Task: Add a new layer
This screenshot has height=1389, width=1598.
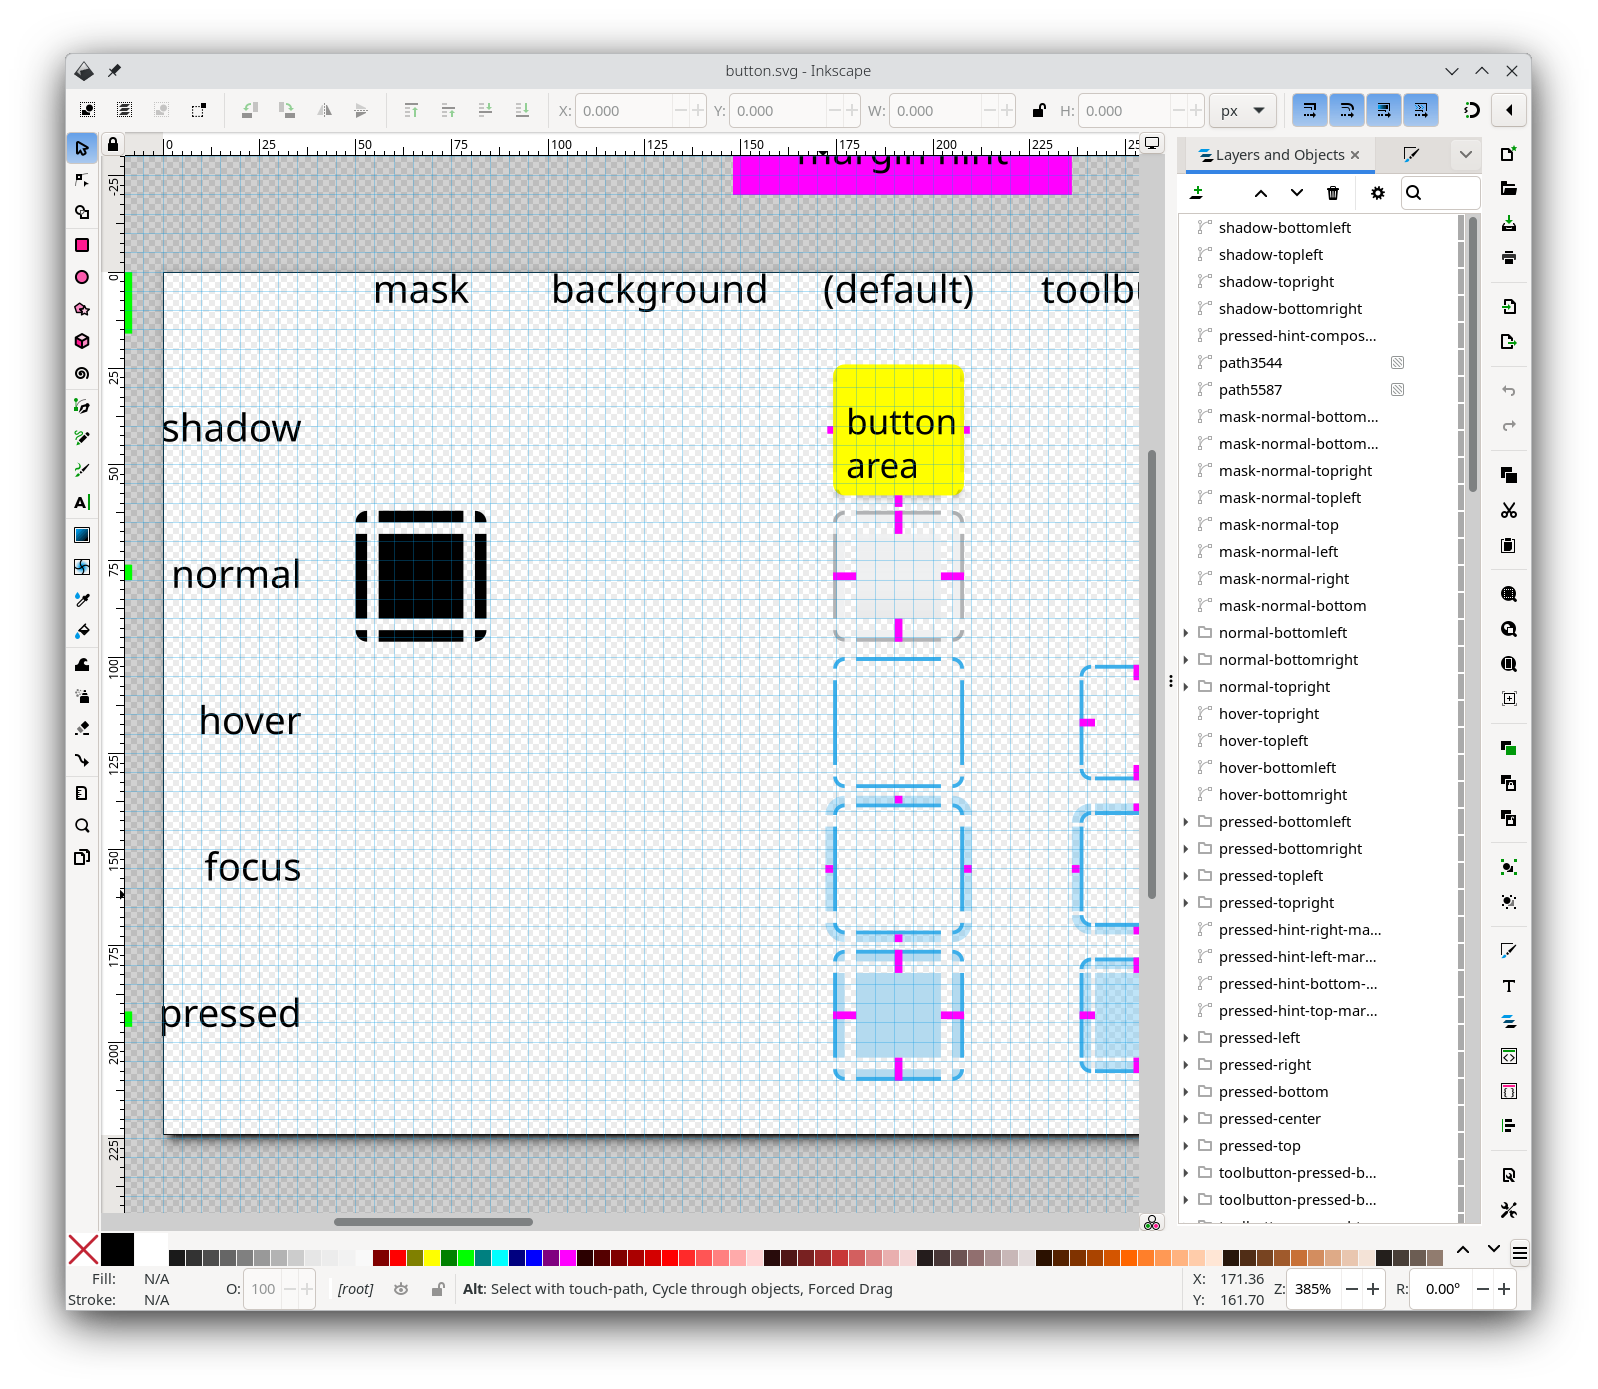Action: pos(1197,193)
